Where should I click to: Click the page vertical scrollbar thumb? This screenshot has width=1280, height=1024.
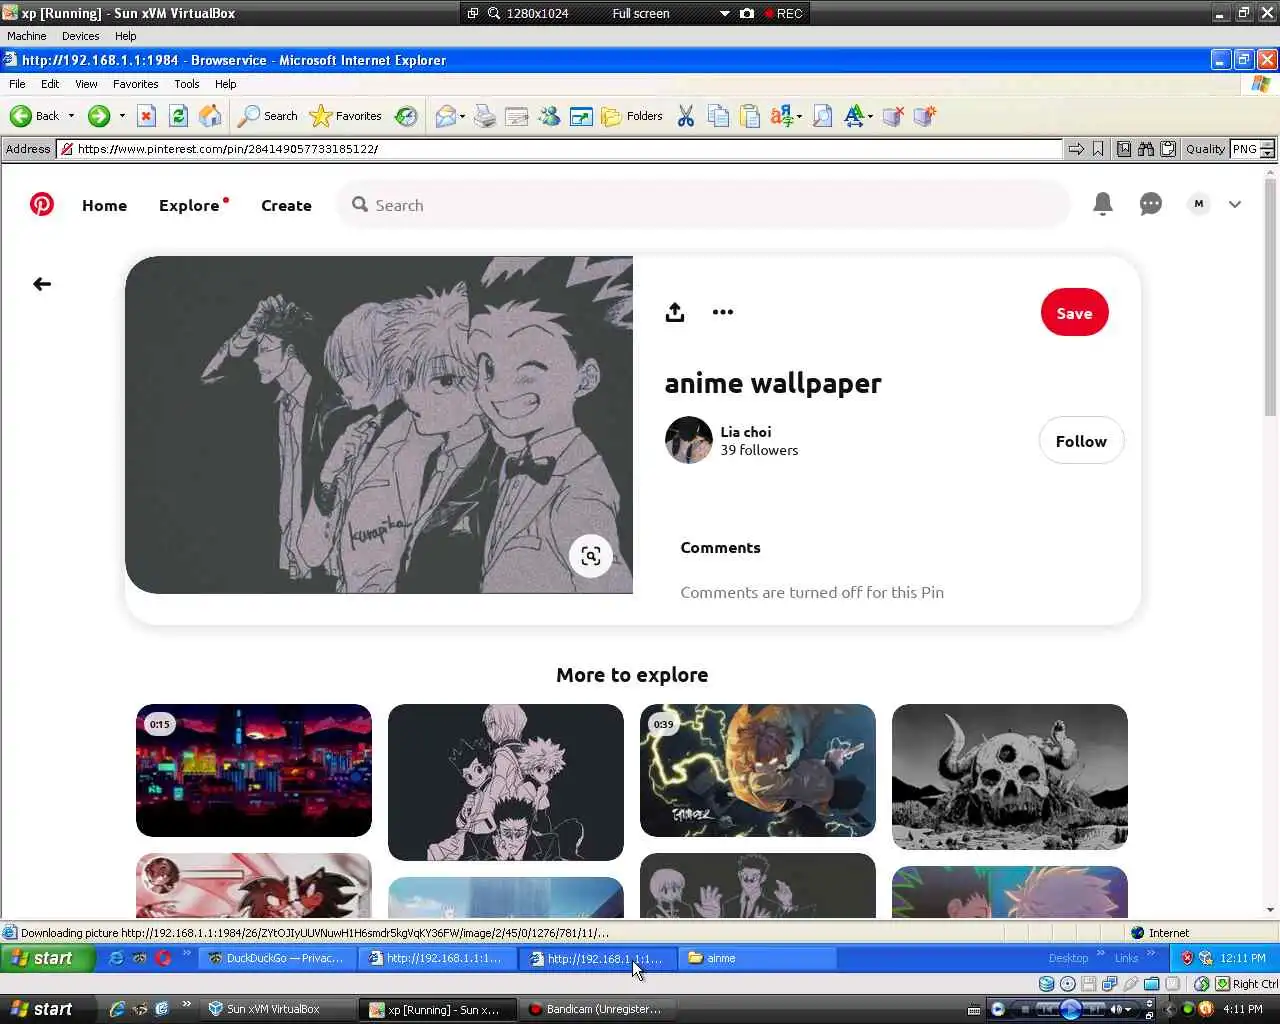1270,298
